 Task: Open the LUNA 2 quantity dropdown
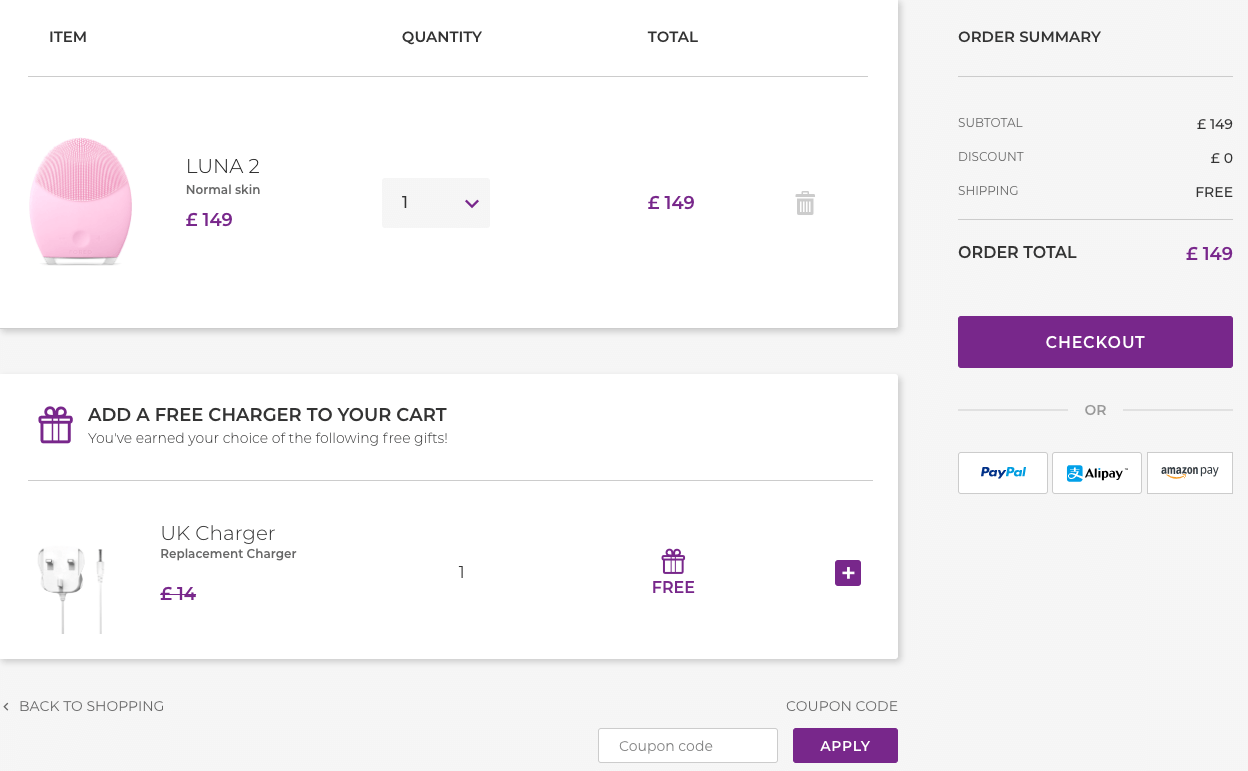[x=436, y=203]
